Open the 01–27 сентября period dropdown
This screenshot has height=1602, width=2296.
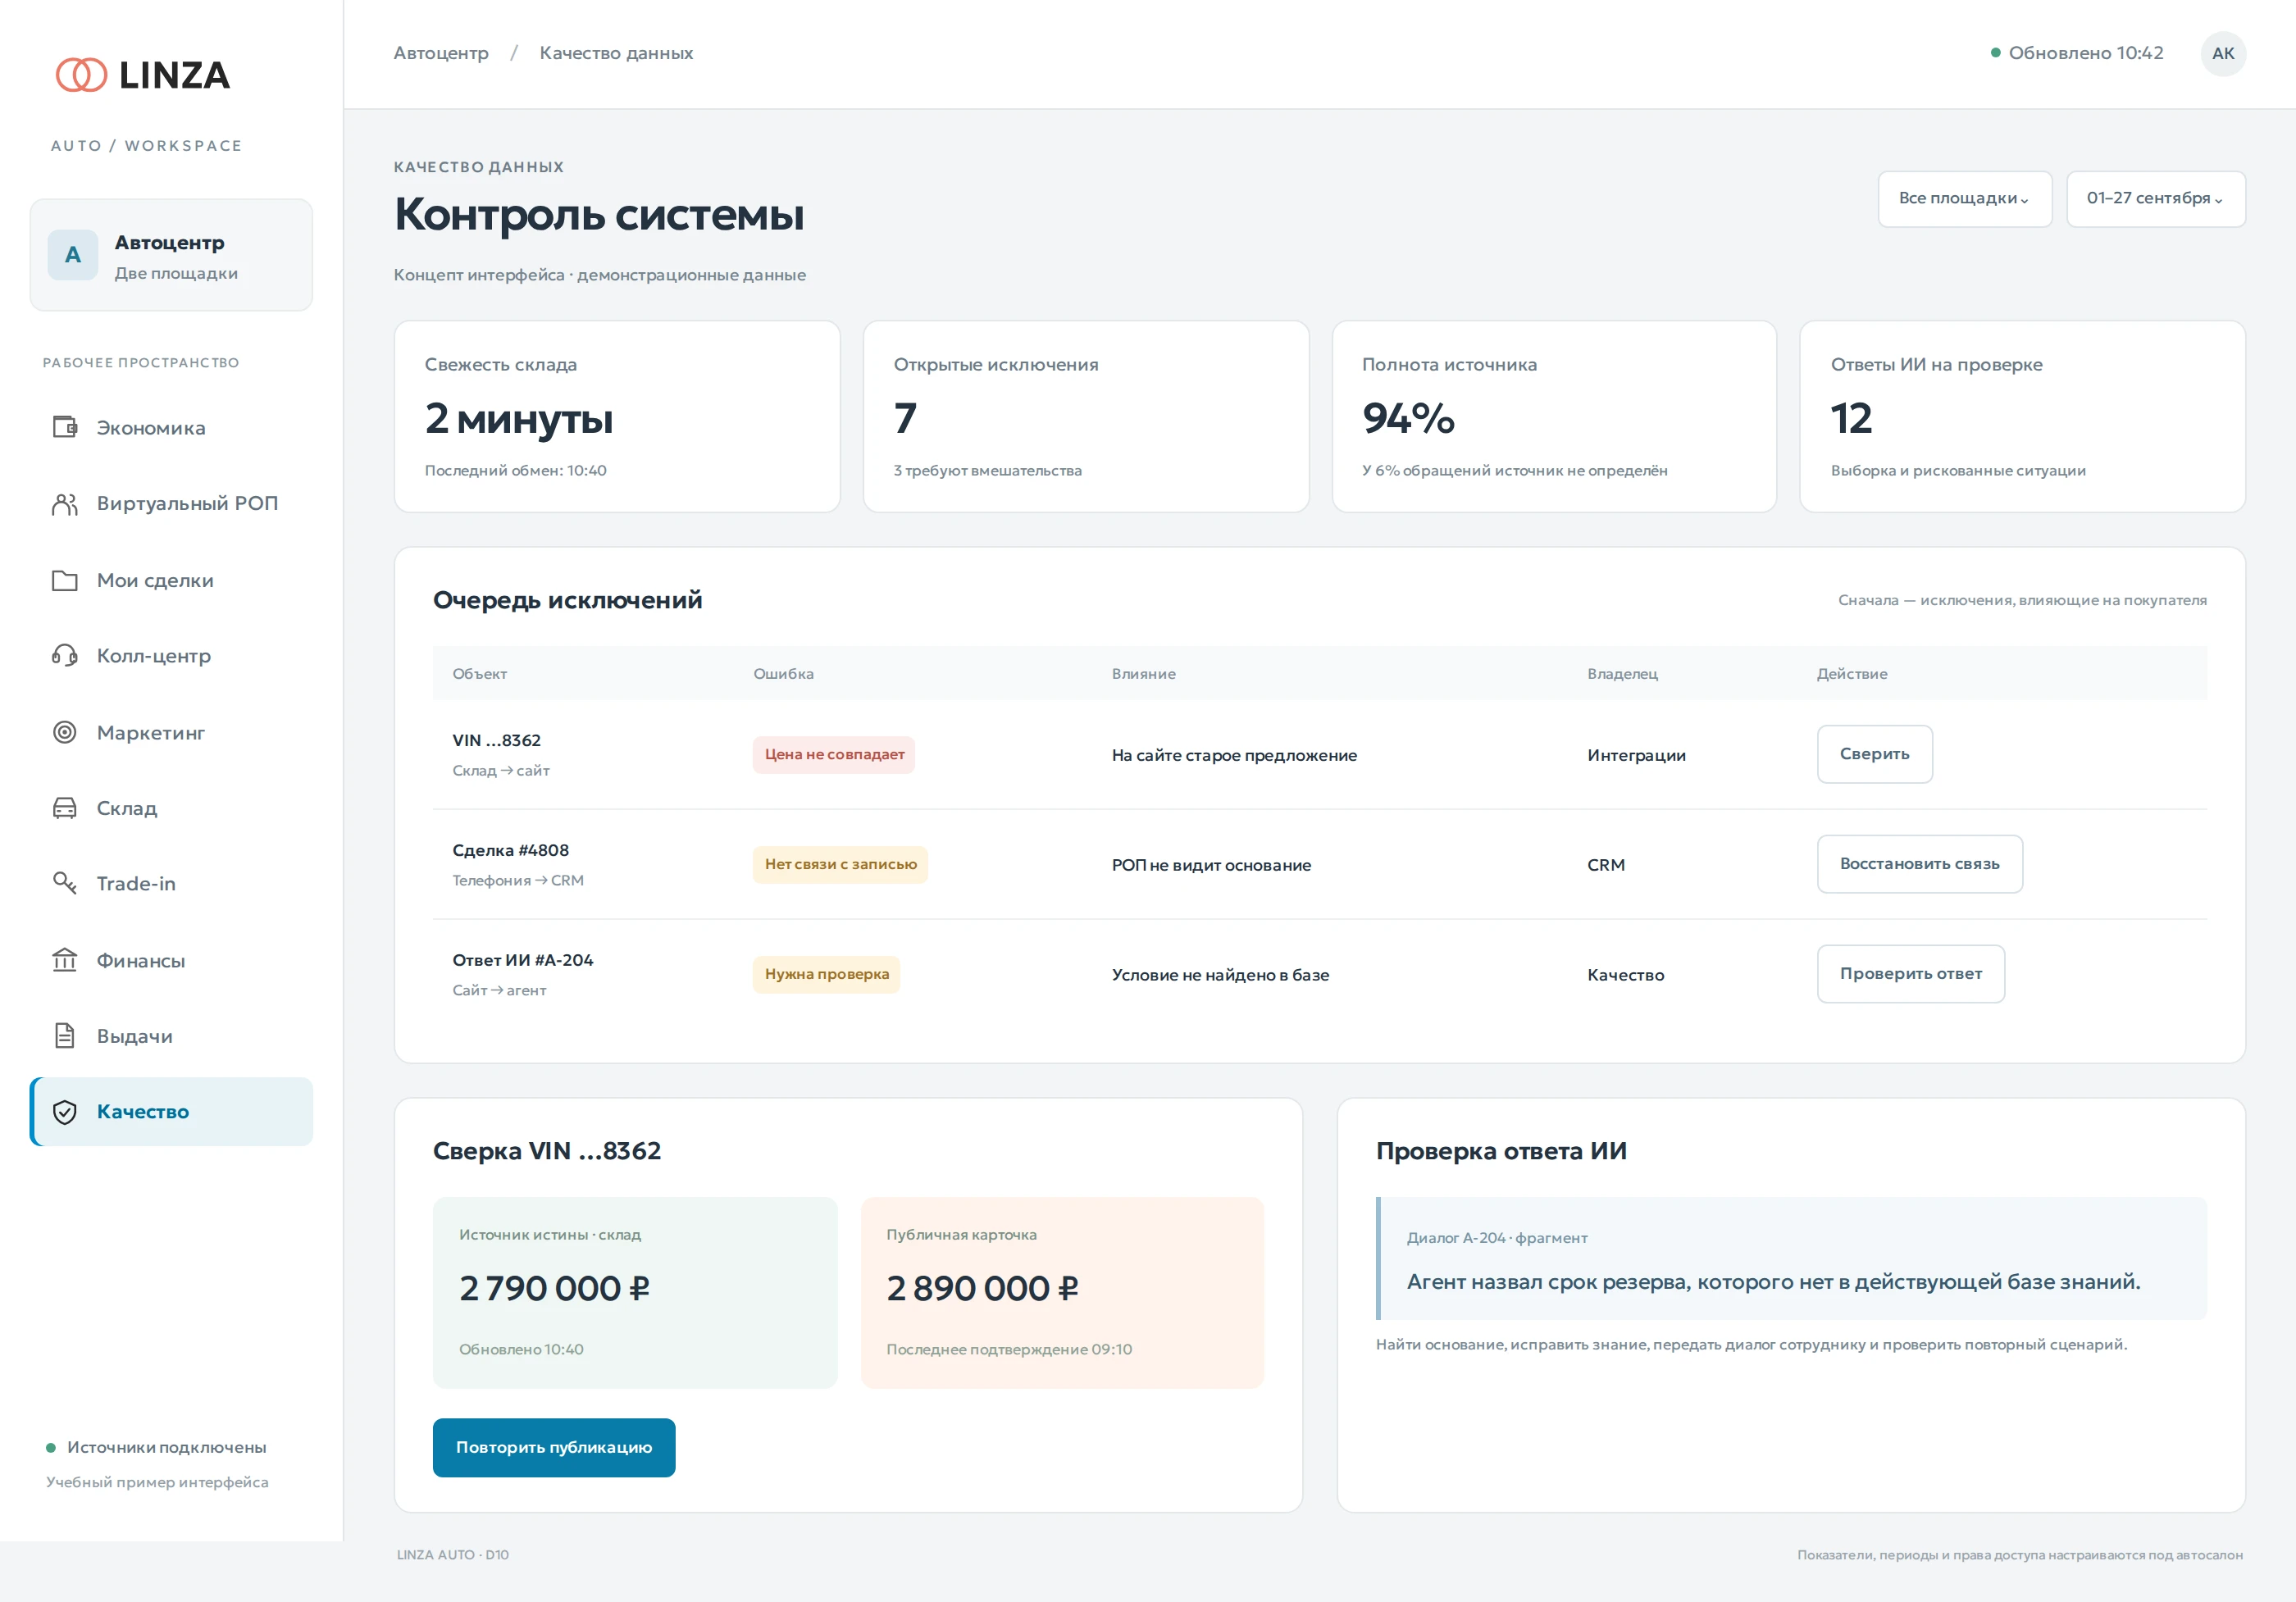[2155, 199]
